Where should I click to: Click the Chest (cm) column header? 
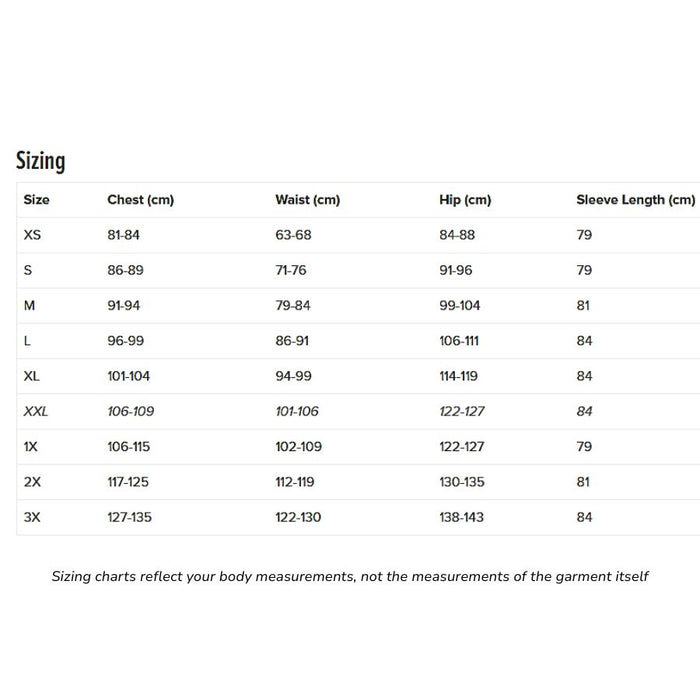140,200
